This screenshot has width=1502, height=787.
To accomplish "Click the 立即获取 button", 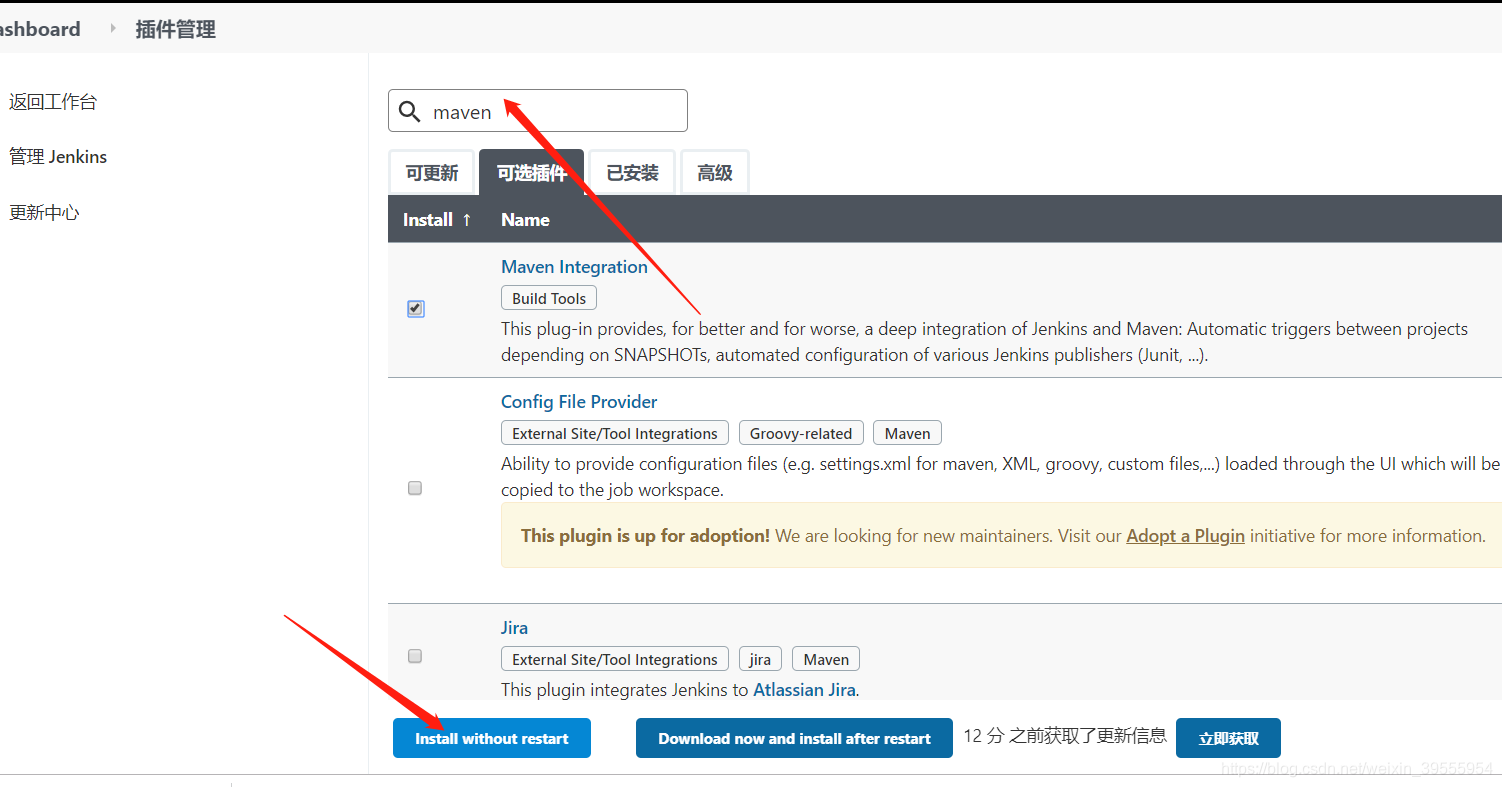I will 1228,738.
